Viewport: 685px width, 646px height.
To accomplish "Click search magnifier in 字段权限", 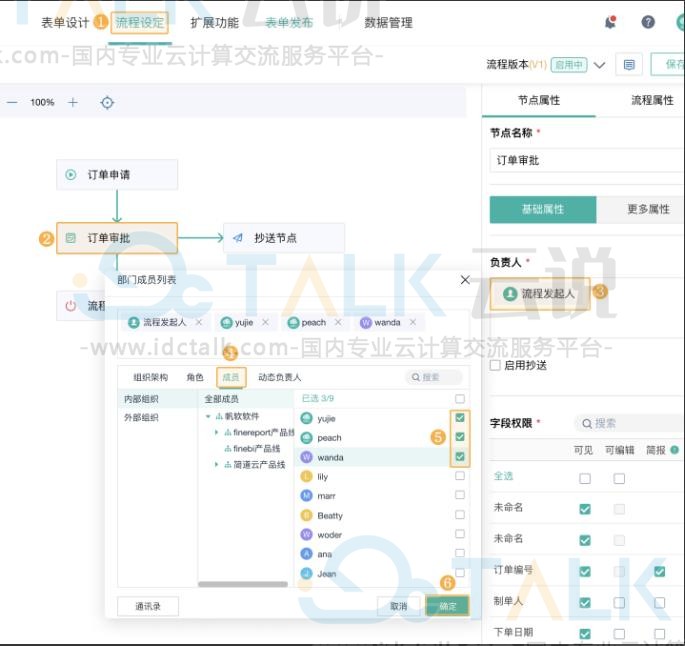I will coord(587,423).
